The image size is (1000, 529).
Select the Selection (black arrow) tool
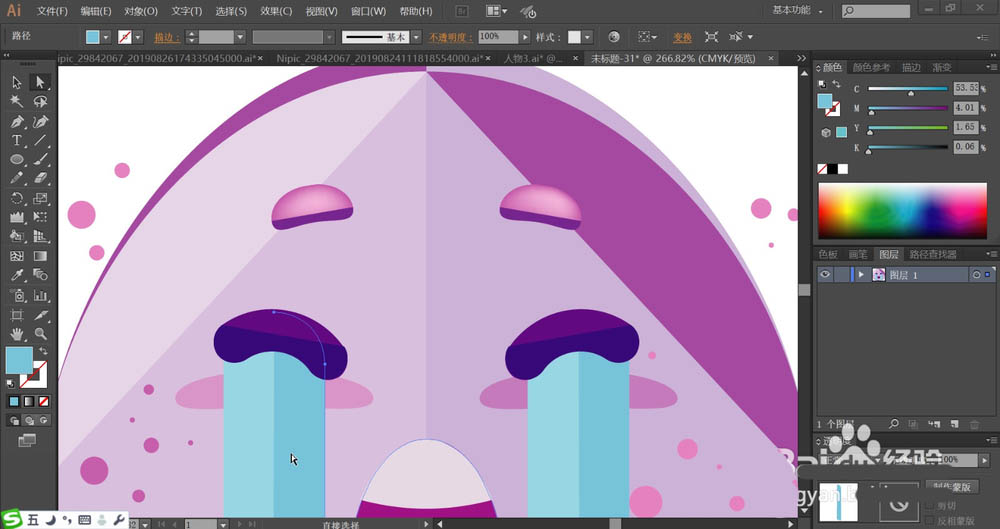point(17,82)
